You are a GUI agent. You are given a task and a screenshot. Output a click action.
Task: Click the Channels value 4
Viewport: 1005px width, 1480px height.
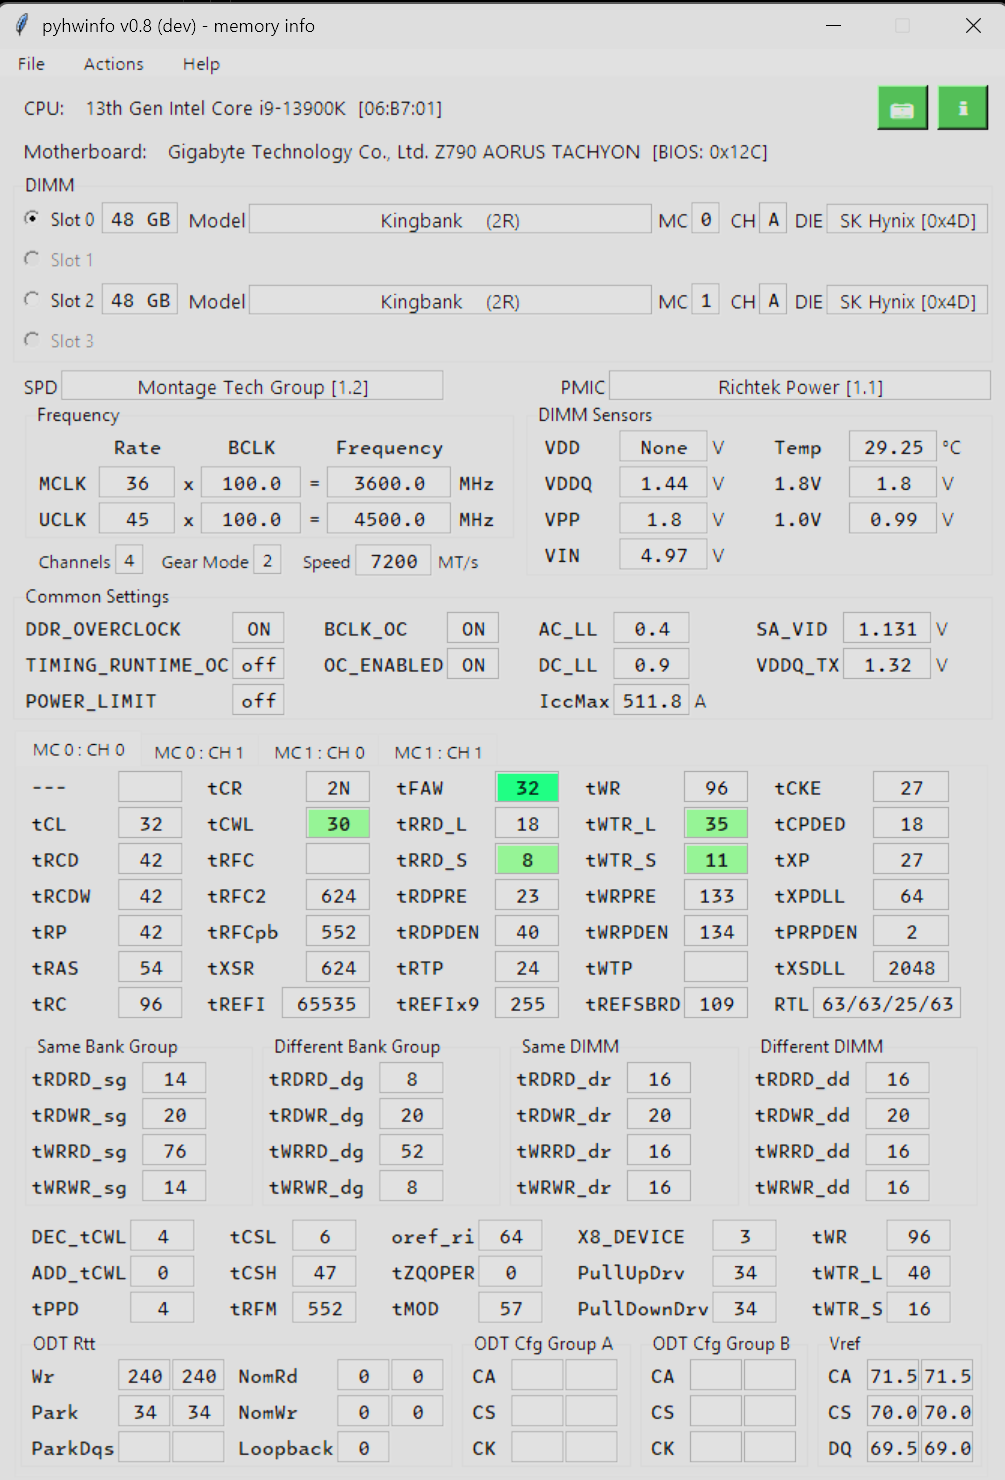point(129,561)
